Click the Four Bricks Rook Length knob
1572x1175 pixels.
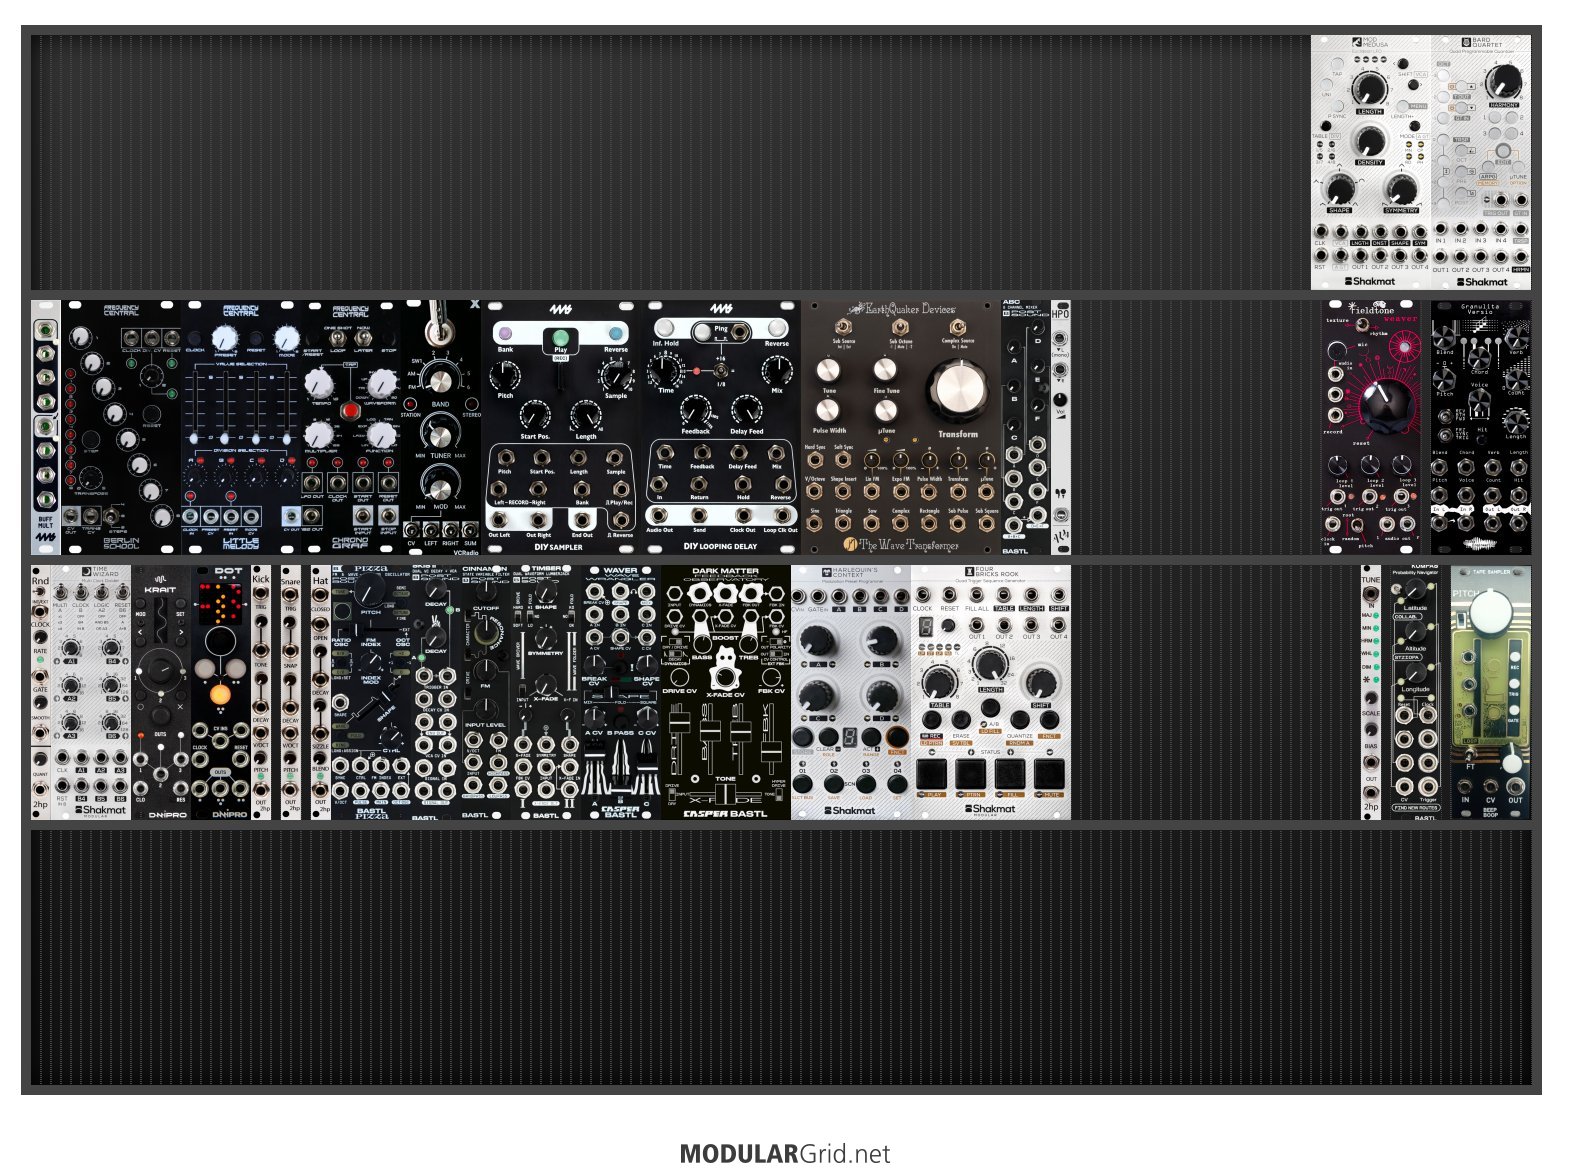990,664
